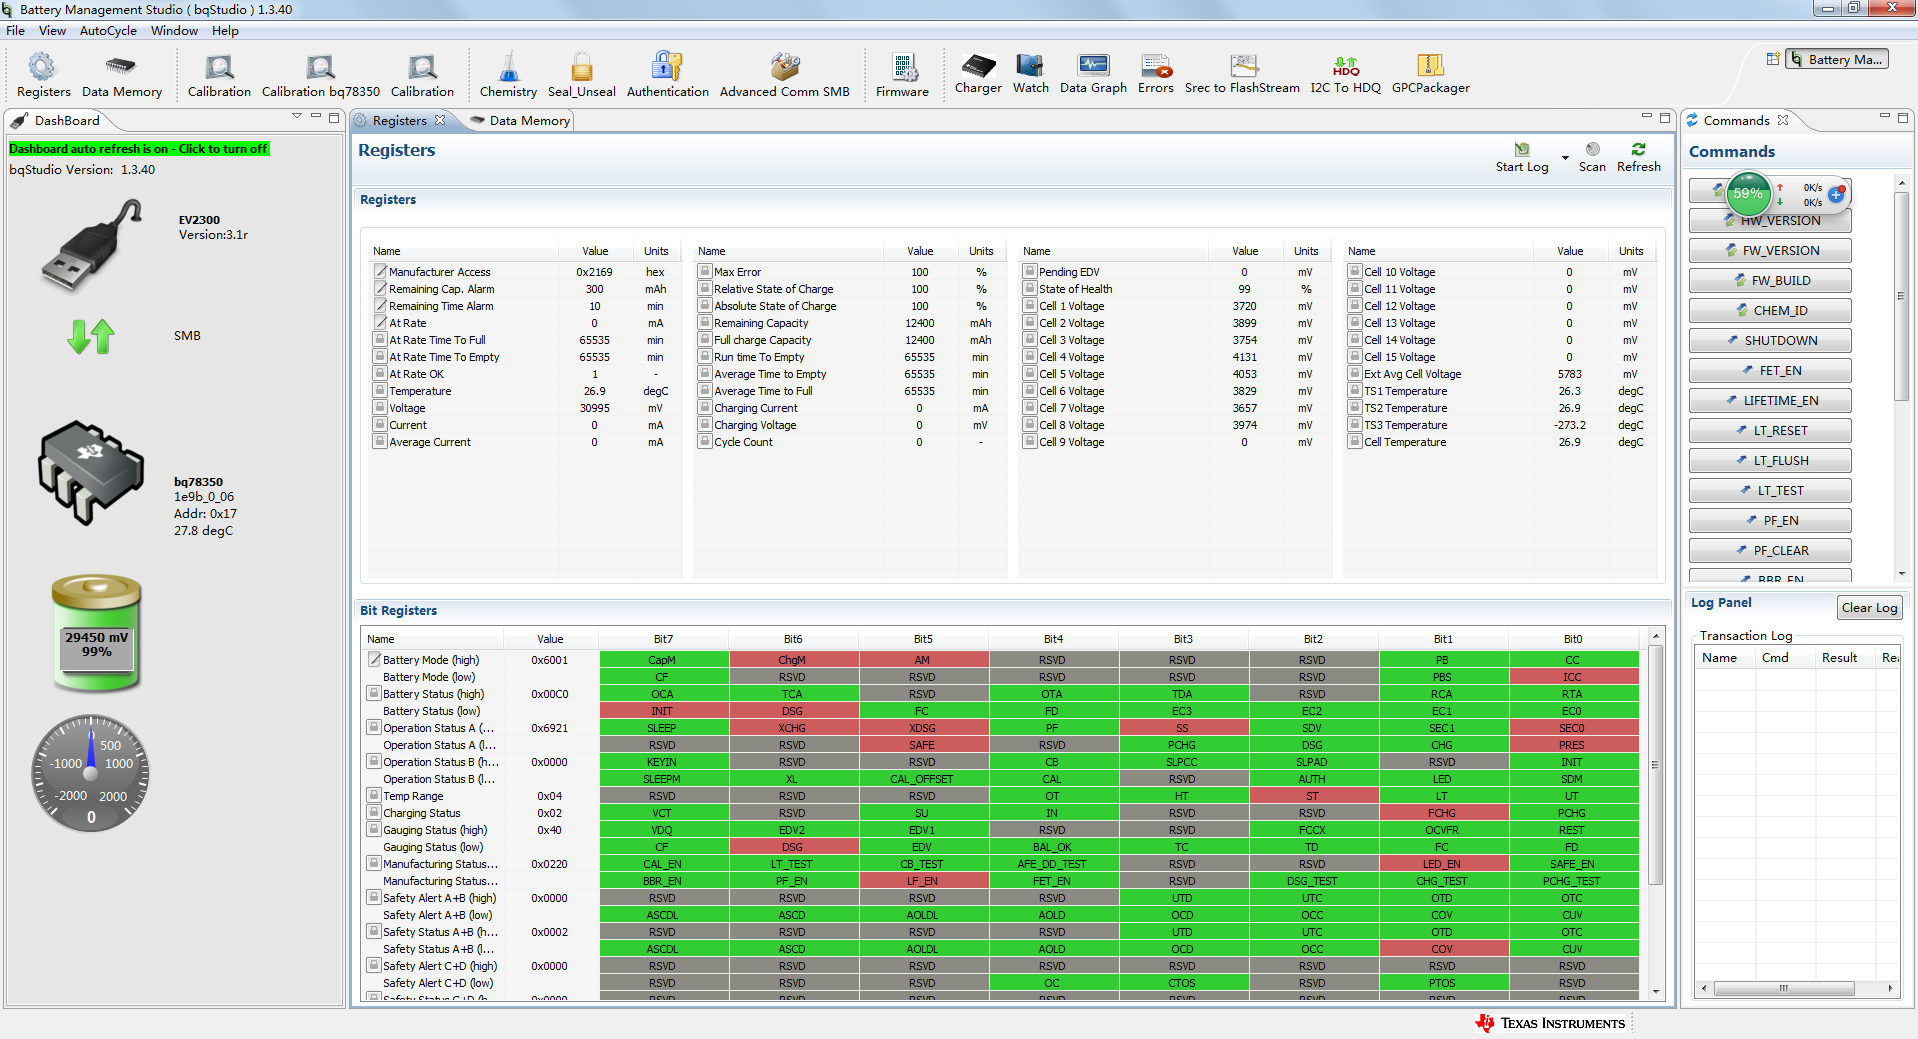The height and width of the screenshot is (1039, 1918).
Task: Launch the GPCPackager tool
Action: (1430, 74)
